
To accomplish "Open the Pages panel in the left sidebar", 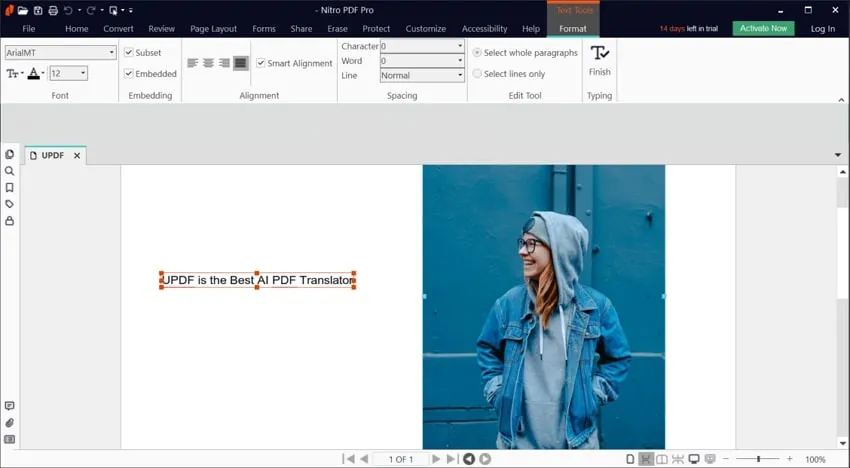I will (x=10, y=155).
